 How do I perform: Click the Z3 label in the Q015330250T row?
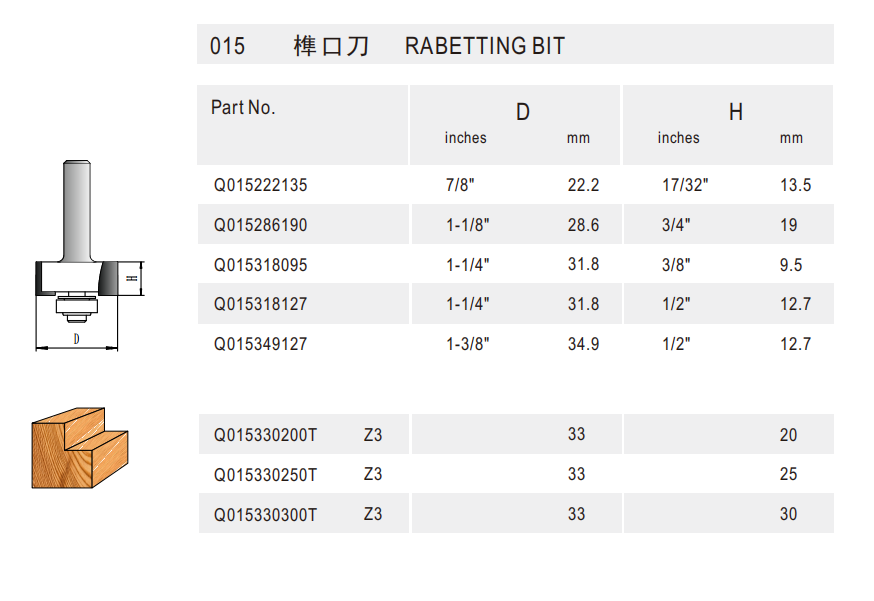click(372, 474)
